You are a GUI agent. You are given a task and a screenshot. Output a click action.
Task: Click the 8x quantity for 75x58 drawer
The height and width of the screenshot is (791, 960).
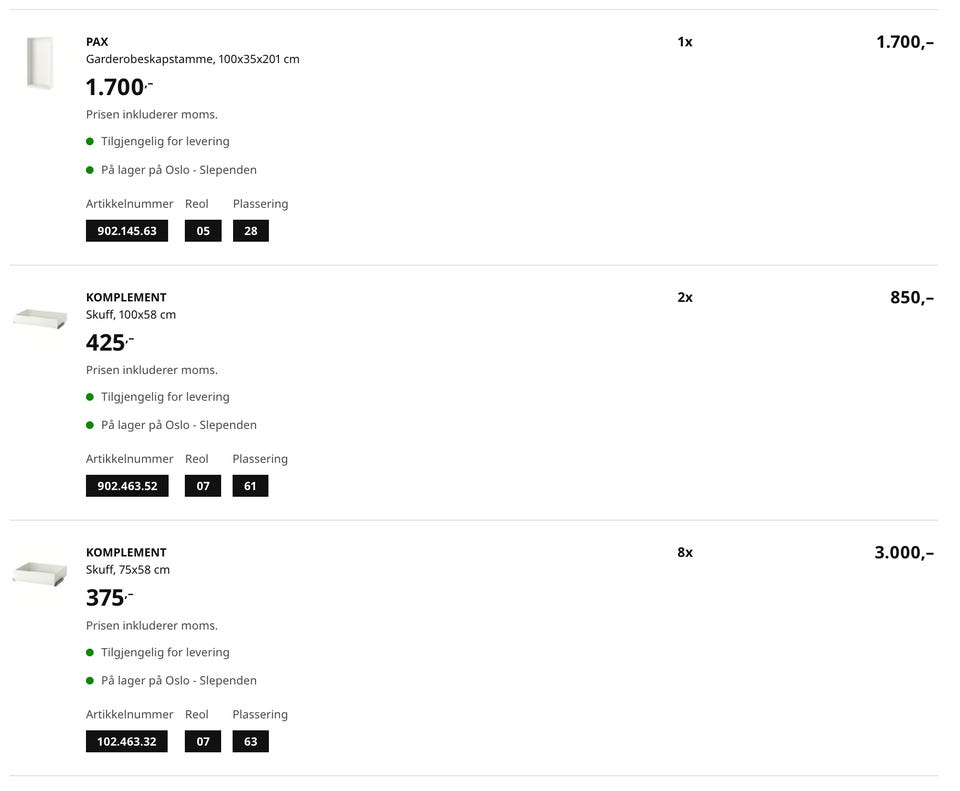coord(685,552)
